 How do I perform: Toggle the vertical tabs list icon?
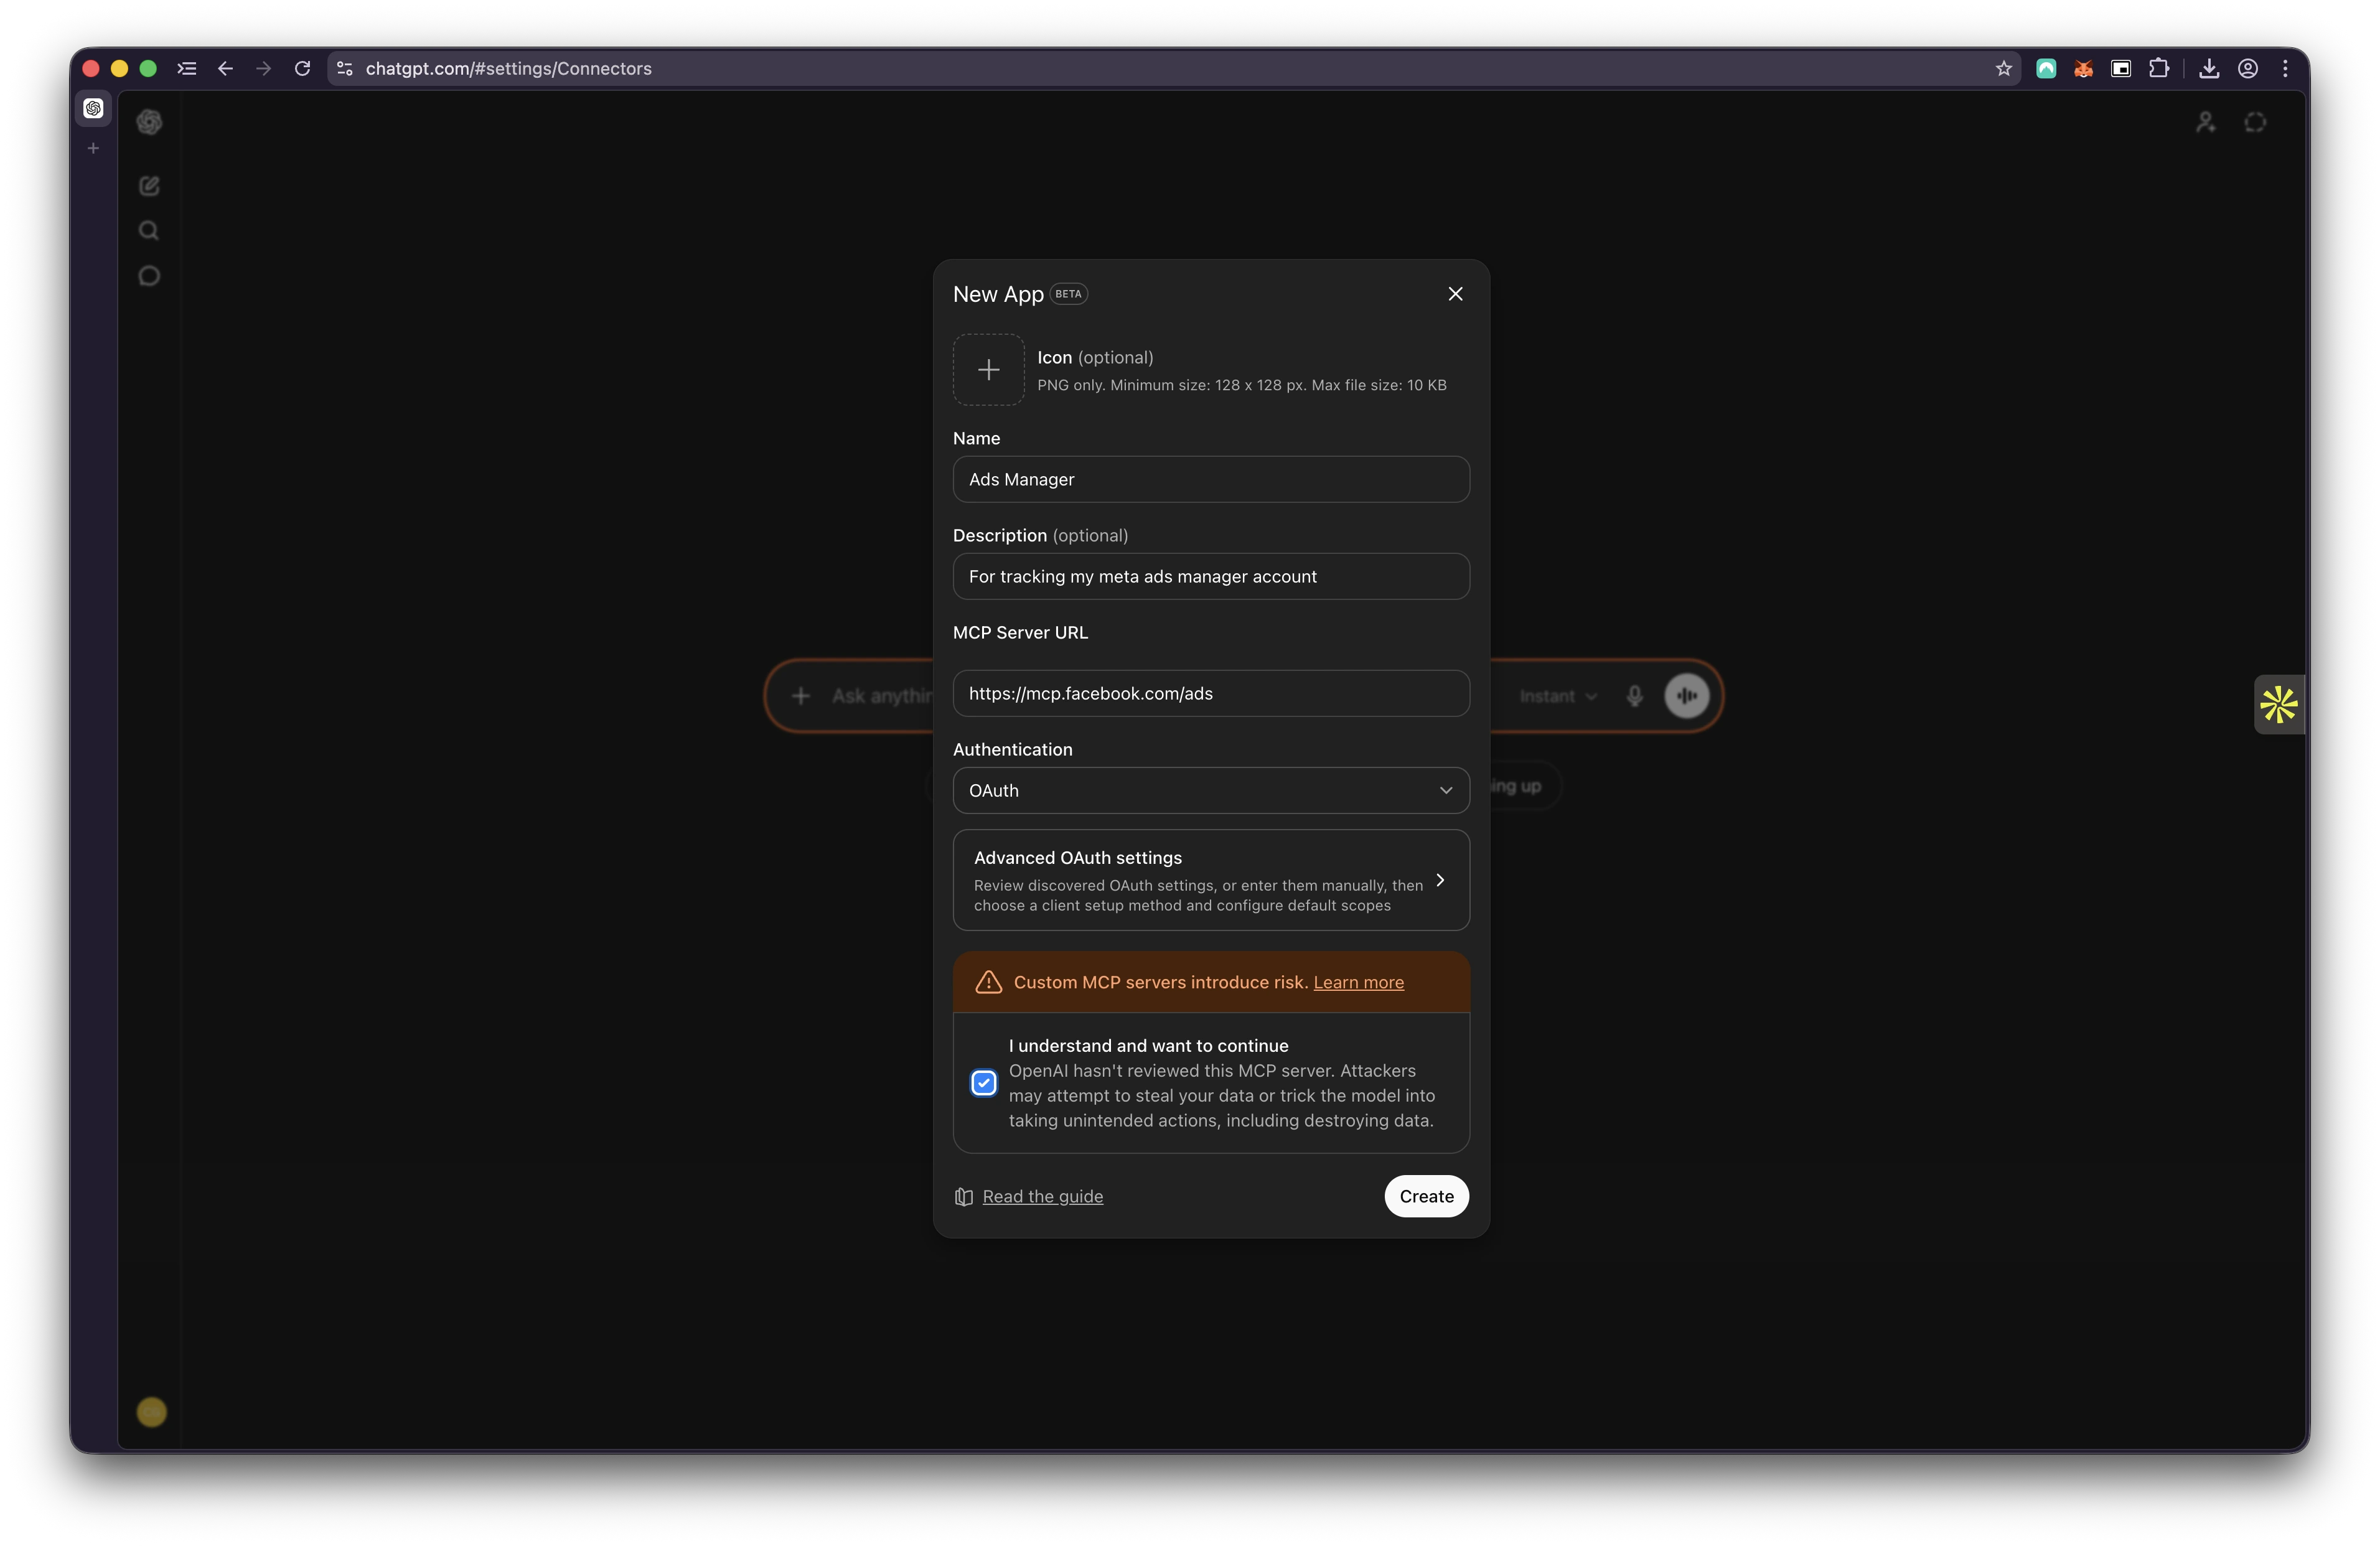[187, 68]
